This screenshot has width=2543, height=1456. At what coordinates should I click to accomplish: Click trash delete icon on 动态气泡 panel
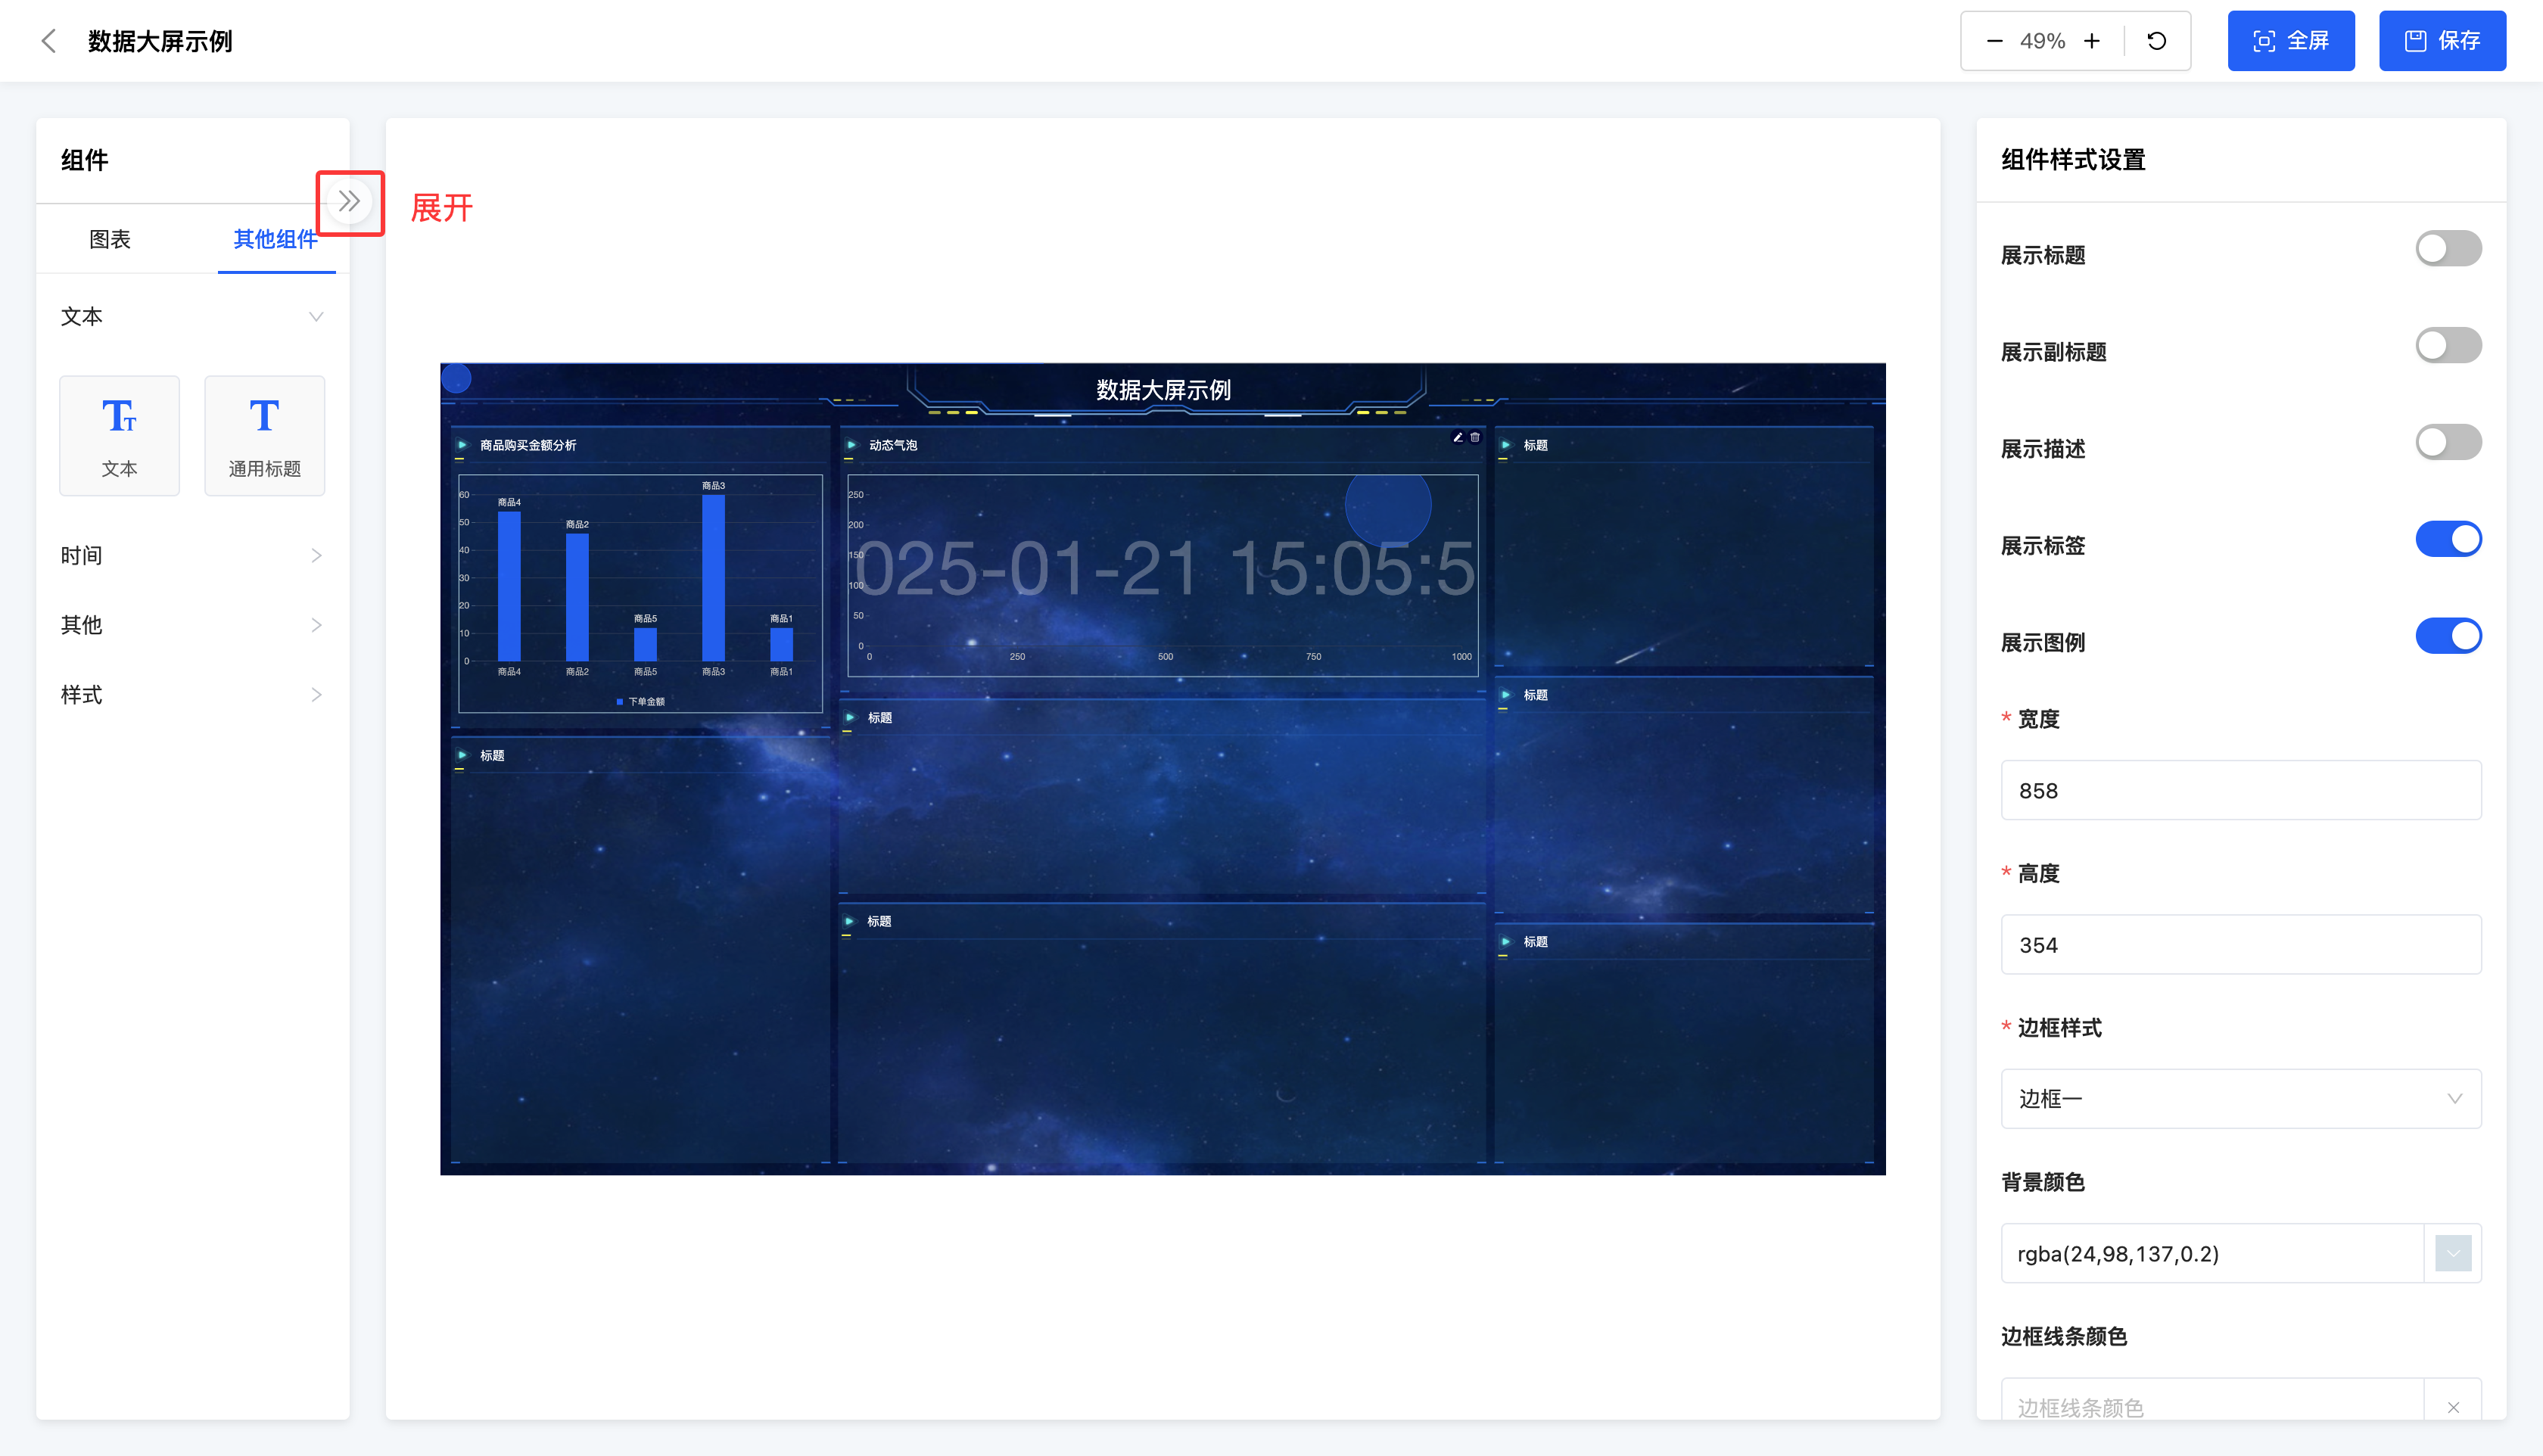click(1475, 437)
